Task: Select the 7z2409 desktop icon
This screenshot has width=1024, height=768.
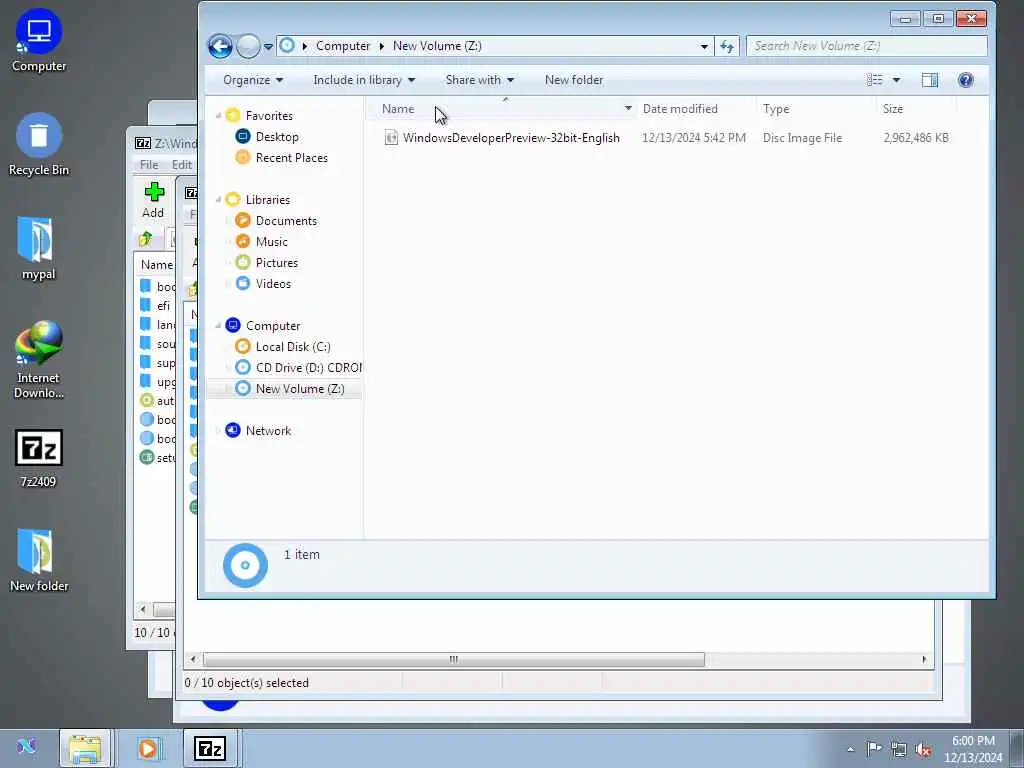Action: point(39,458)
